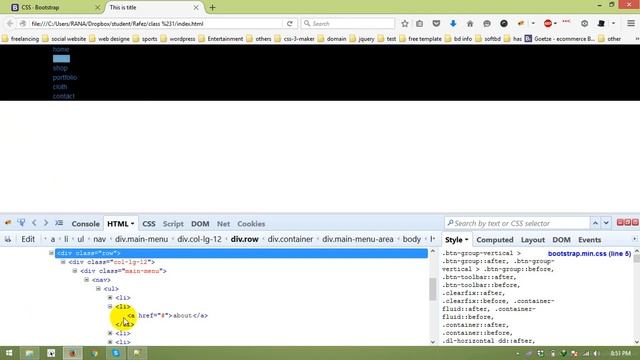Click the eye-shaped extension icon
This screenshot has height=360, width=640.
(x=584, y=24)
